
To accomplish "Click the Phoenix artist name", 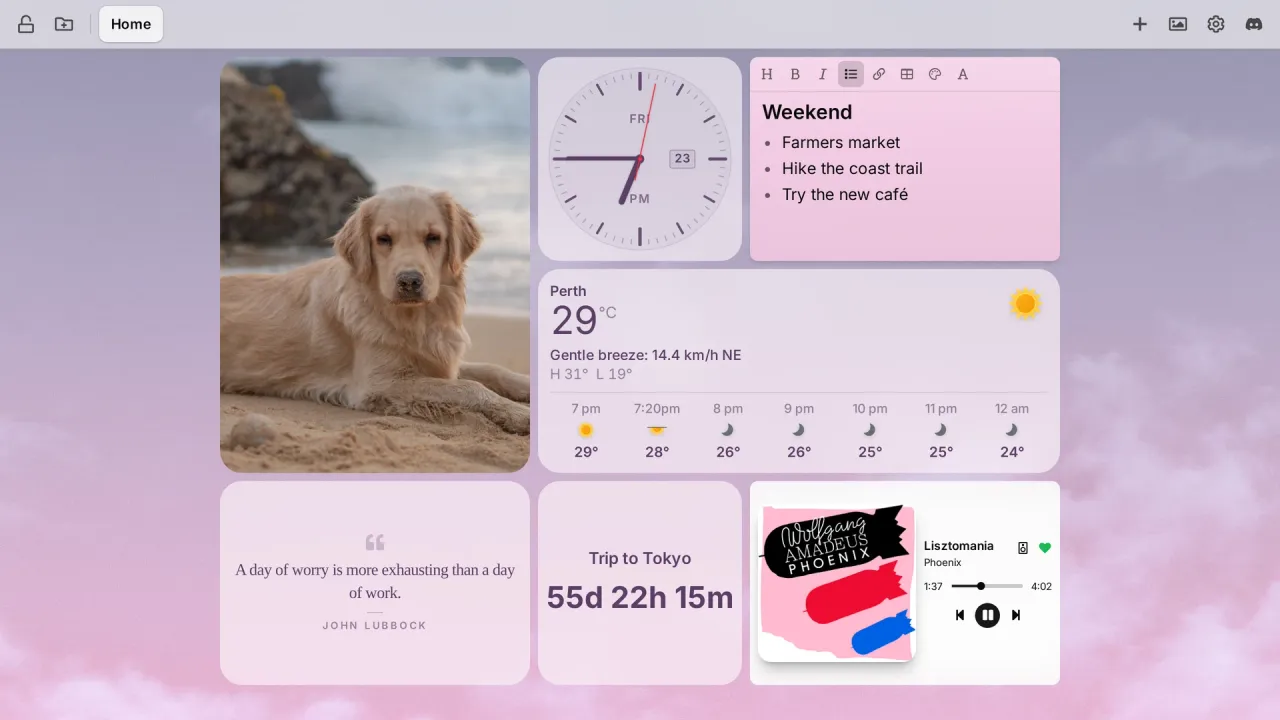I will pyautogui.click(x=942, y=563).
